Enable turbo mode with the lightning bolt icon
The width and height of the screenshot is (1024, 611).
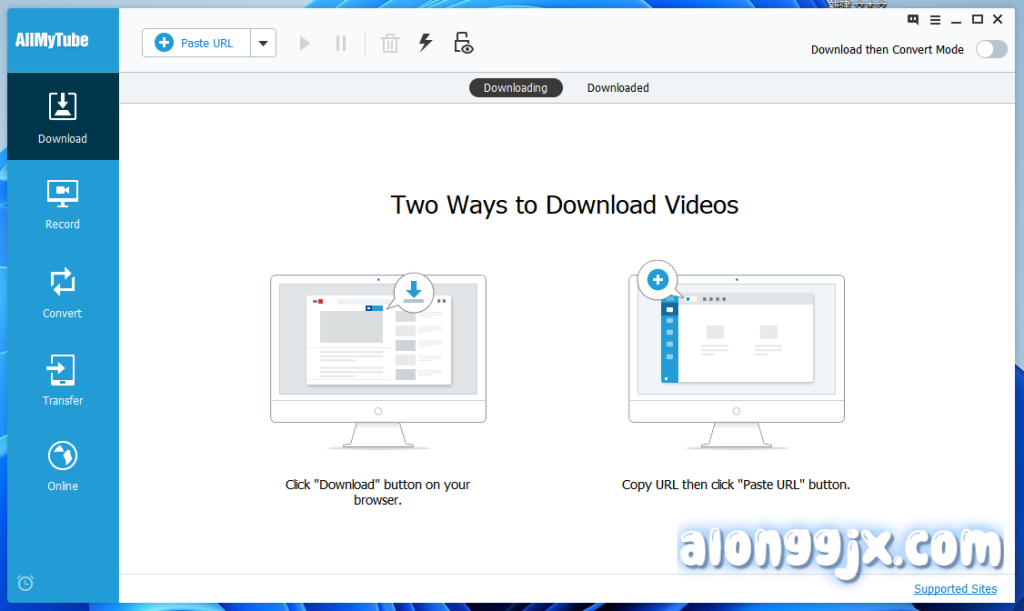click(x=425, y=43)
